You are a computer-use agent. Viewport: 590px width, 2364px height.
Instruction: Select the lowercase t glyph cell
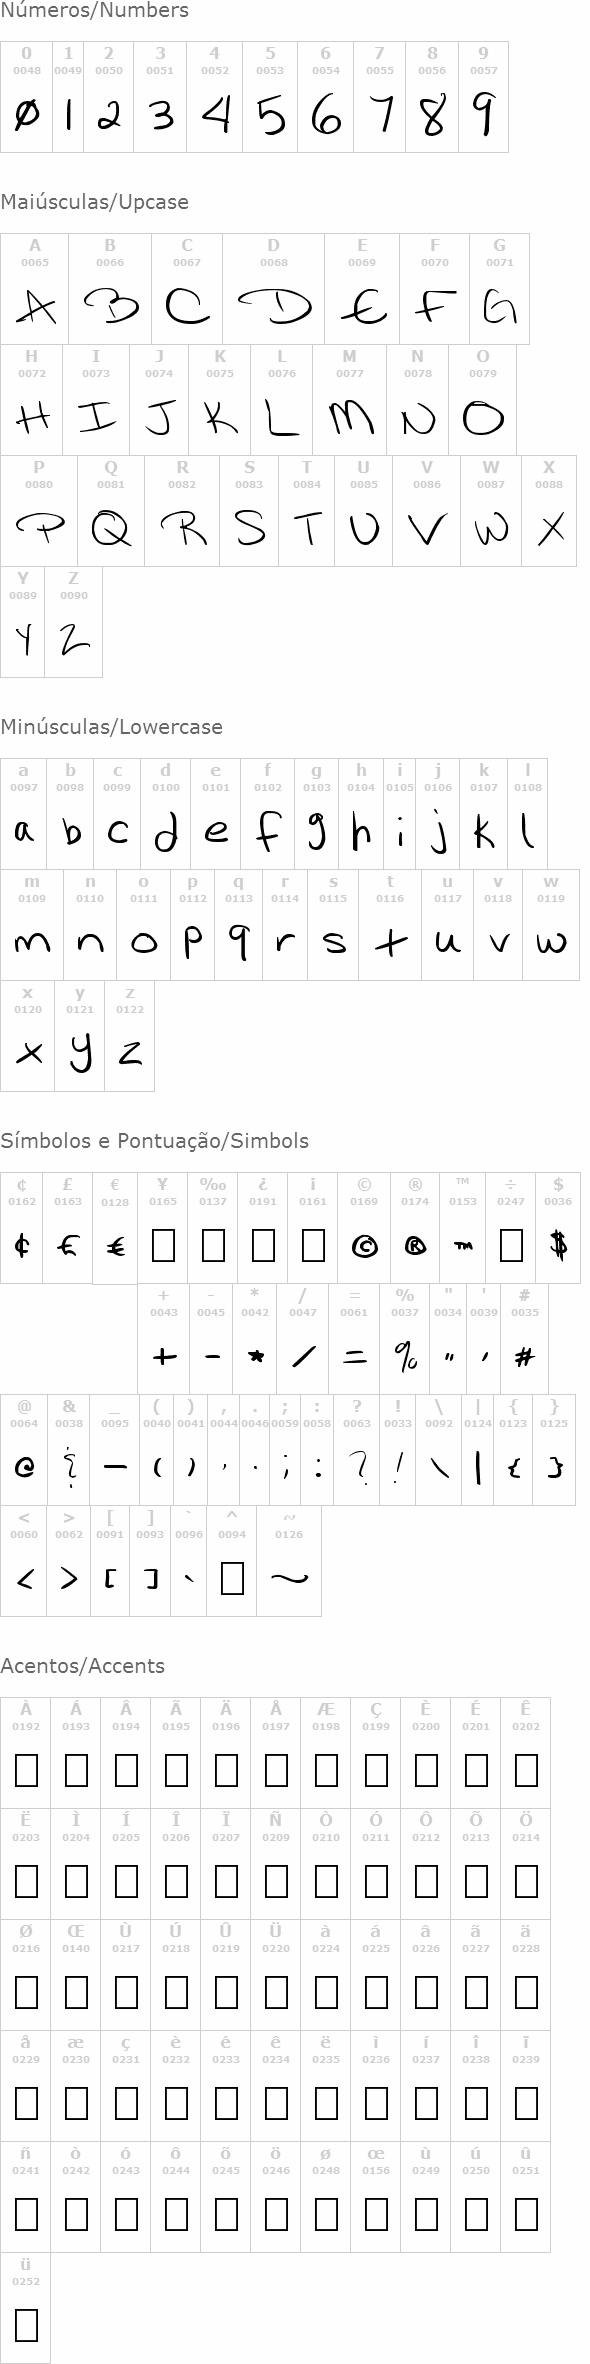click(x=390, y=925)
